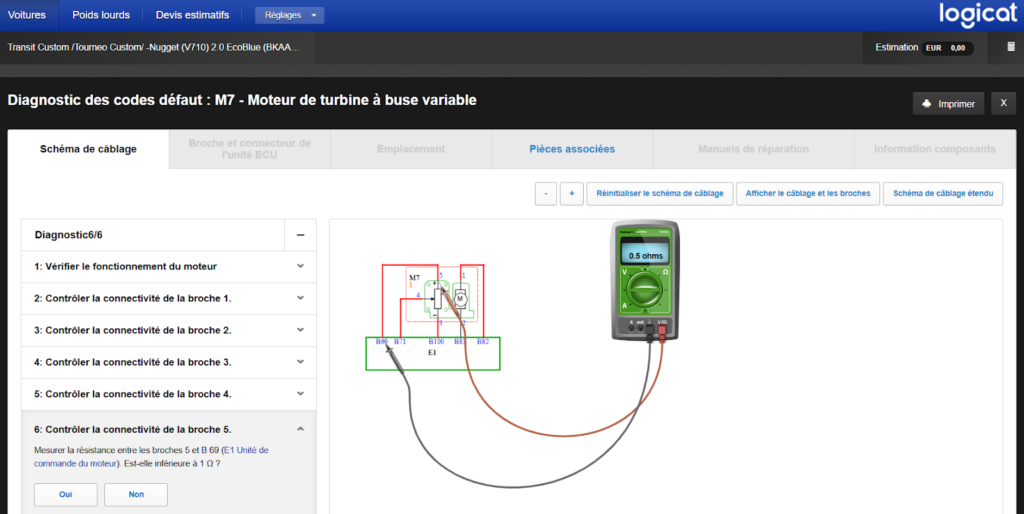Open the E1 Unité de commande link
This screenshot has height=514, width=1024.
click(x=152, y=457)
